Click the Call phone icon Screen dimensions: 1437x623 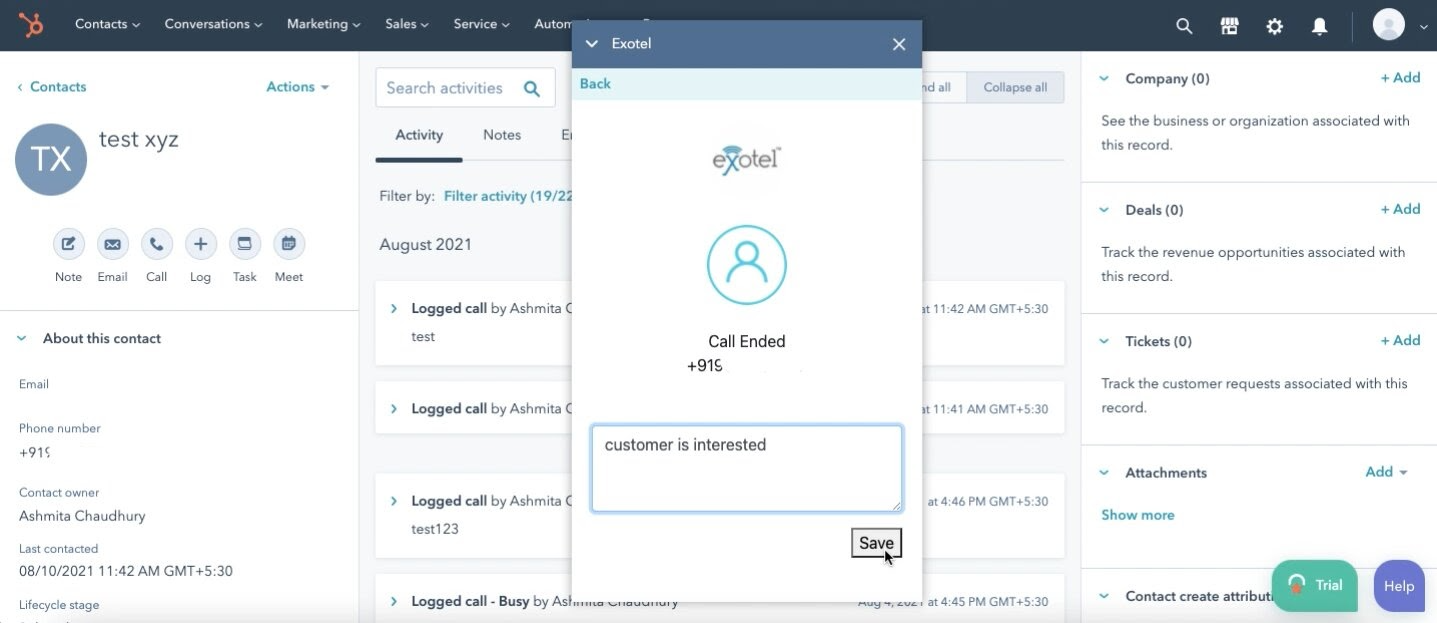click(x=156, y=244)
